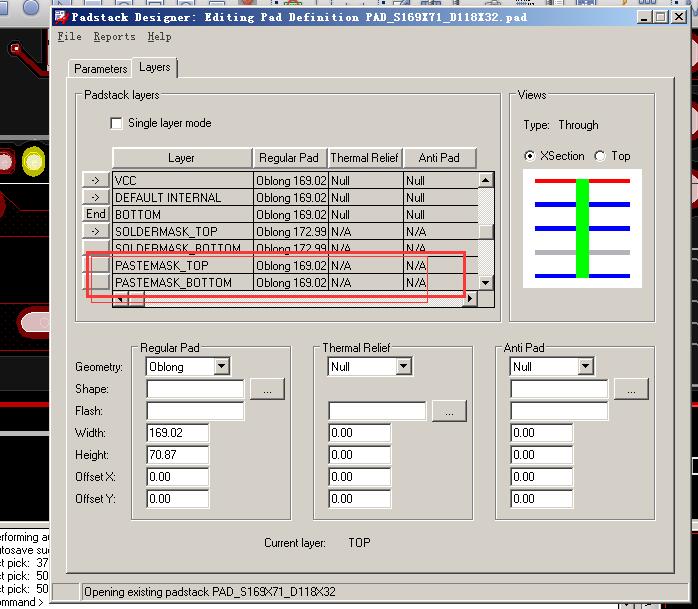This screenshot has height=609, width=698.
Task: Select the DEFAULT INTERNAL layer cell
Action: point(183,197)
